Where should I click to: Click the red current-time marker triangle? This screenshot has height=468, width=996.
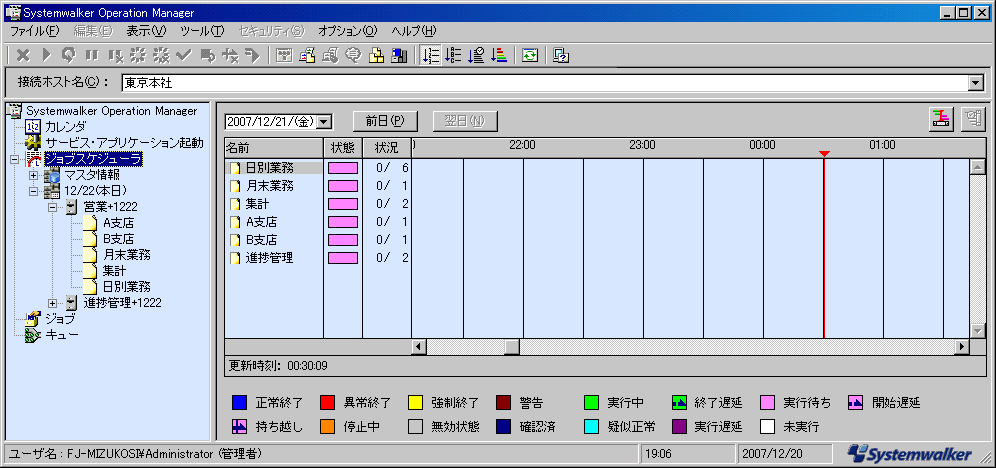(x=824, y=154)
